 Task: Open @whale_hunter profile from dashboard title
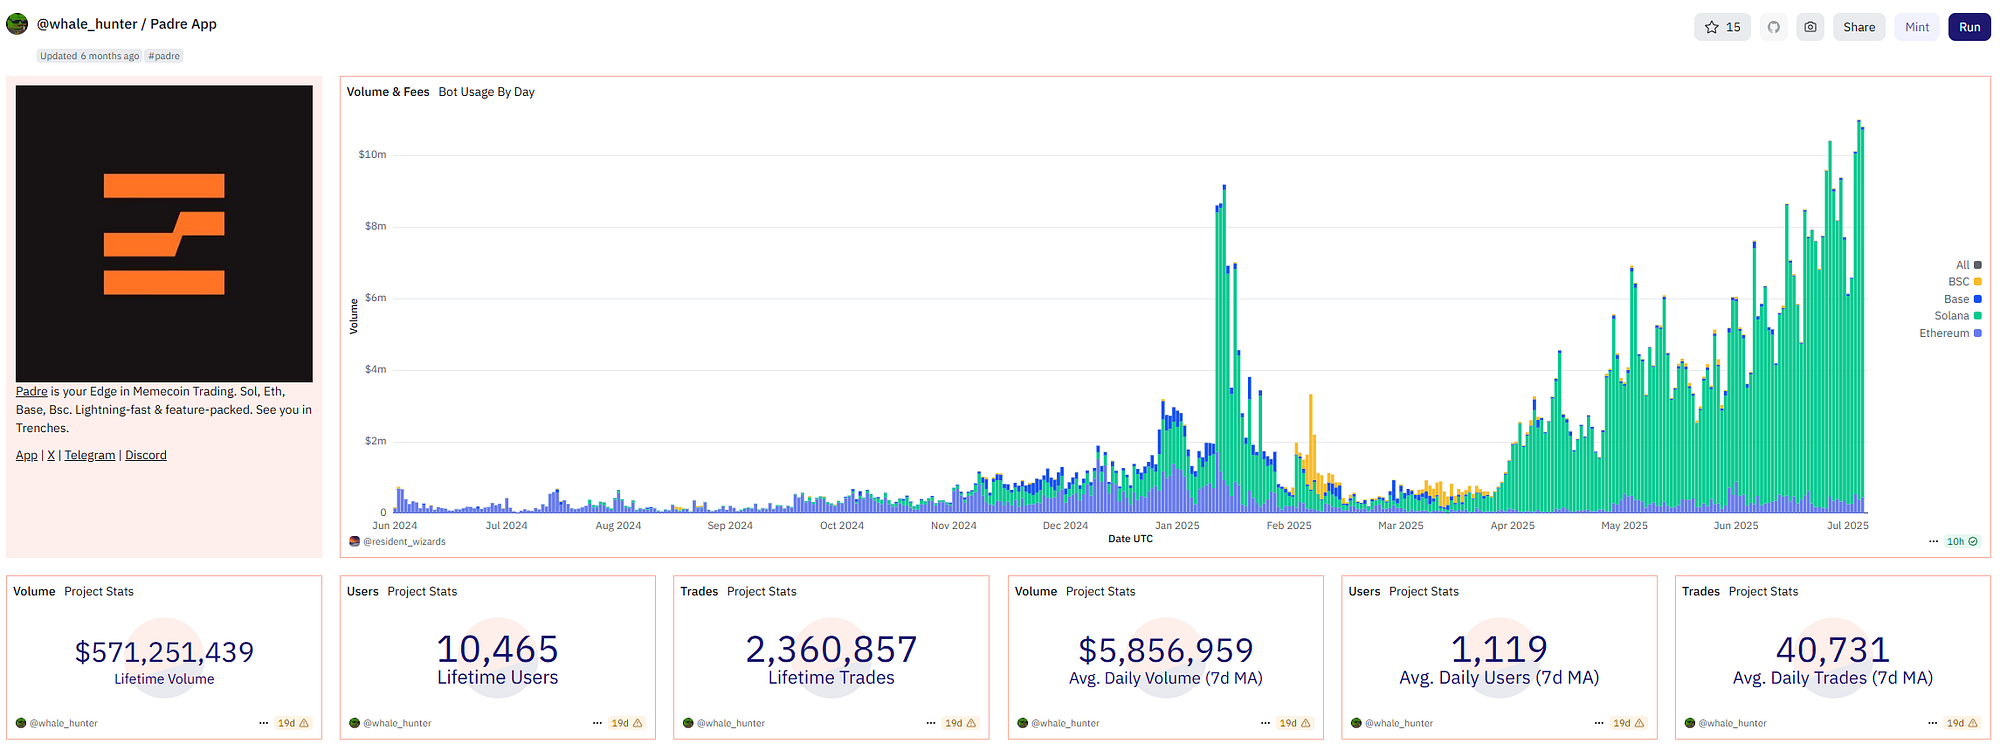pyautogui.click(x=87, y=24)
